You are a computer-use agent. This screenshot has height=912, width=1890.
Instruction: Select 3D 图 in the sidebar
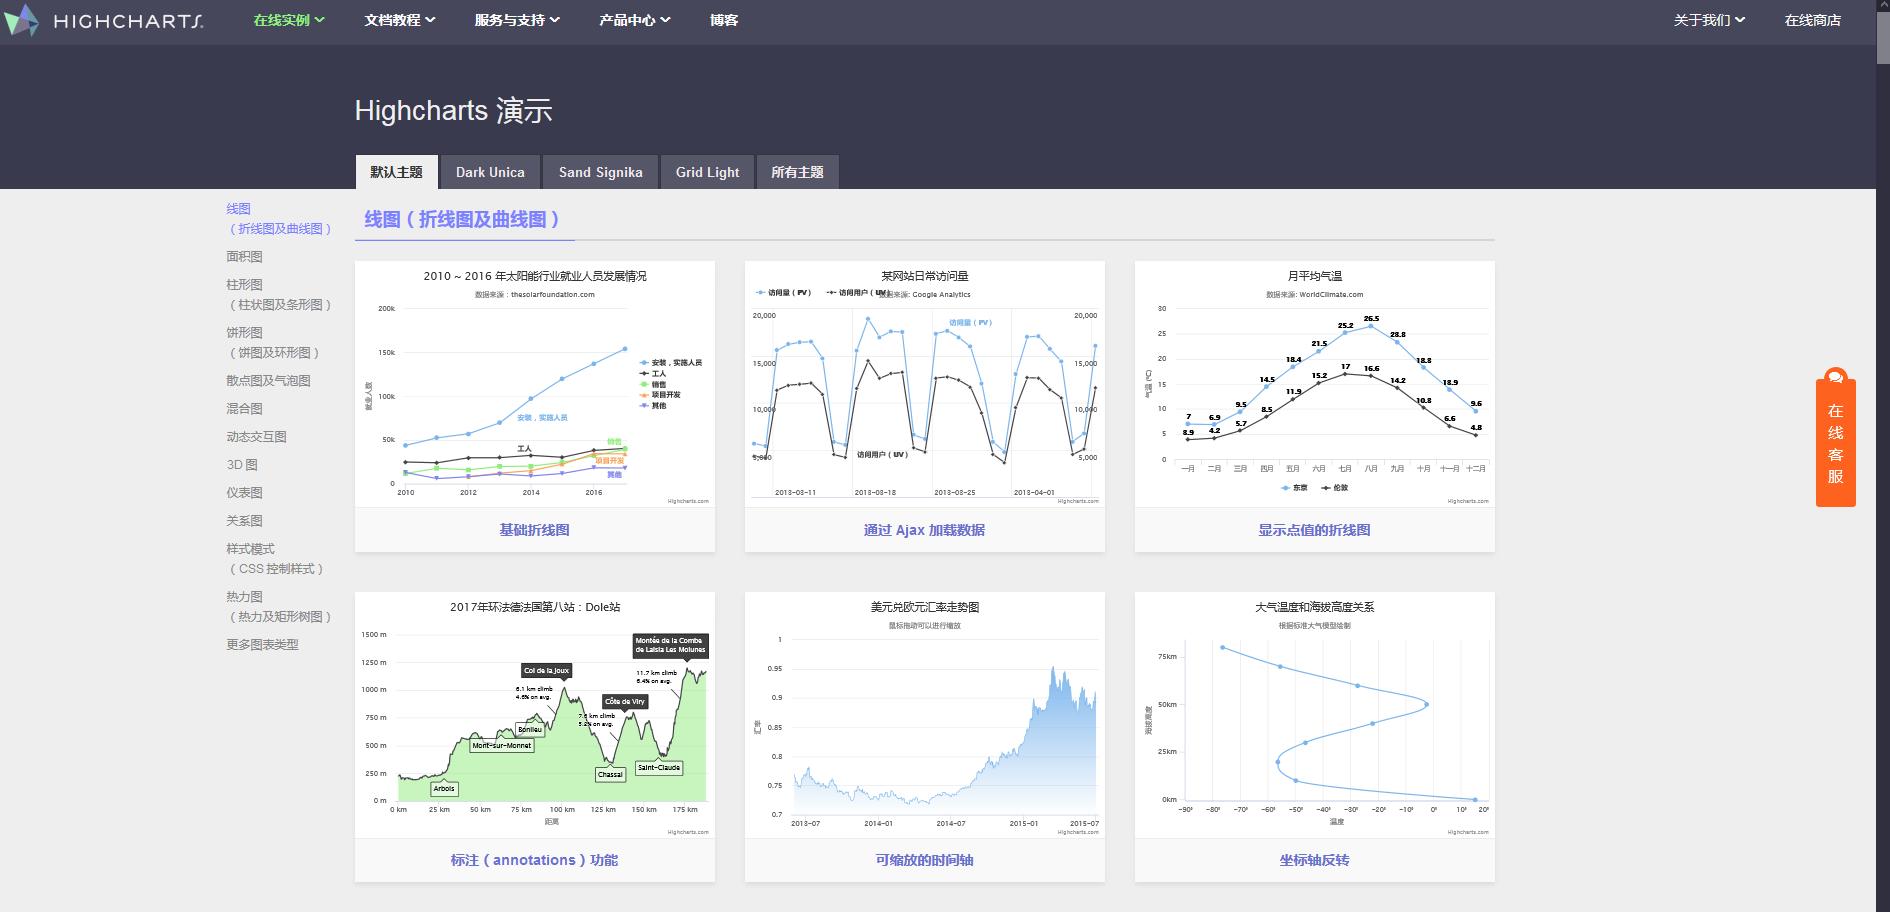pyautogui.click(x=242, y=465)
